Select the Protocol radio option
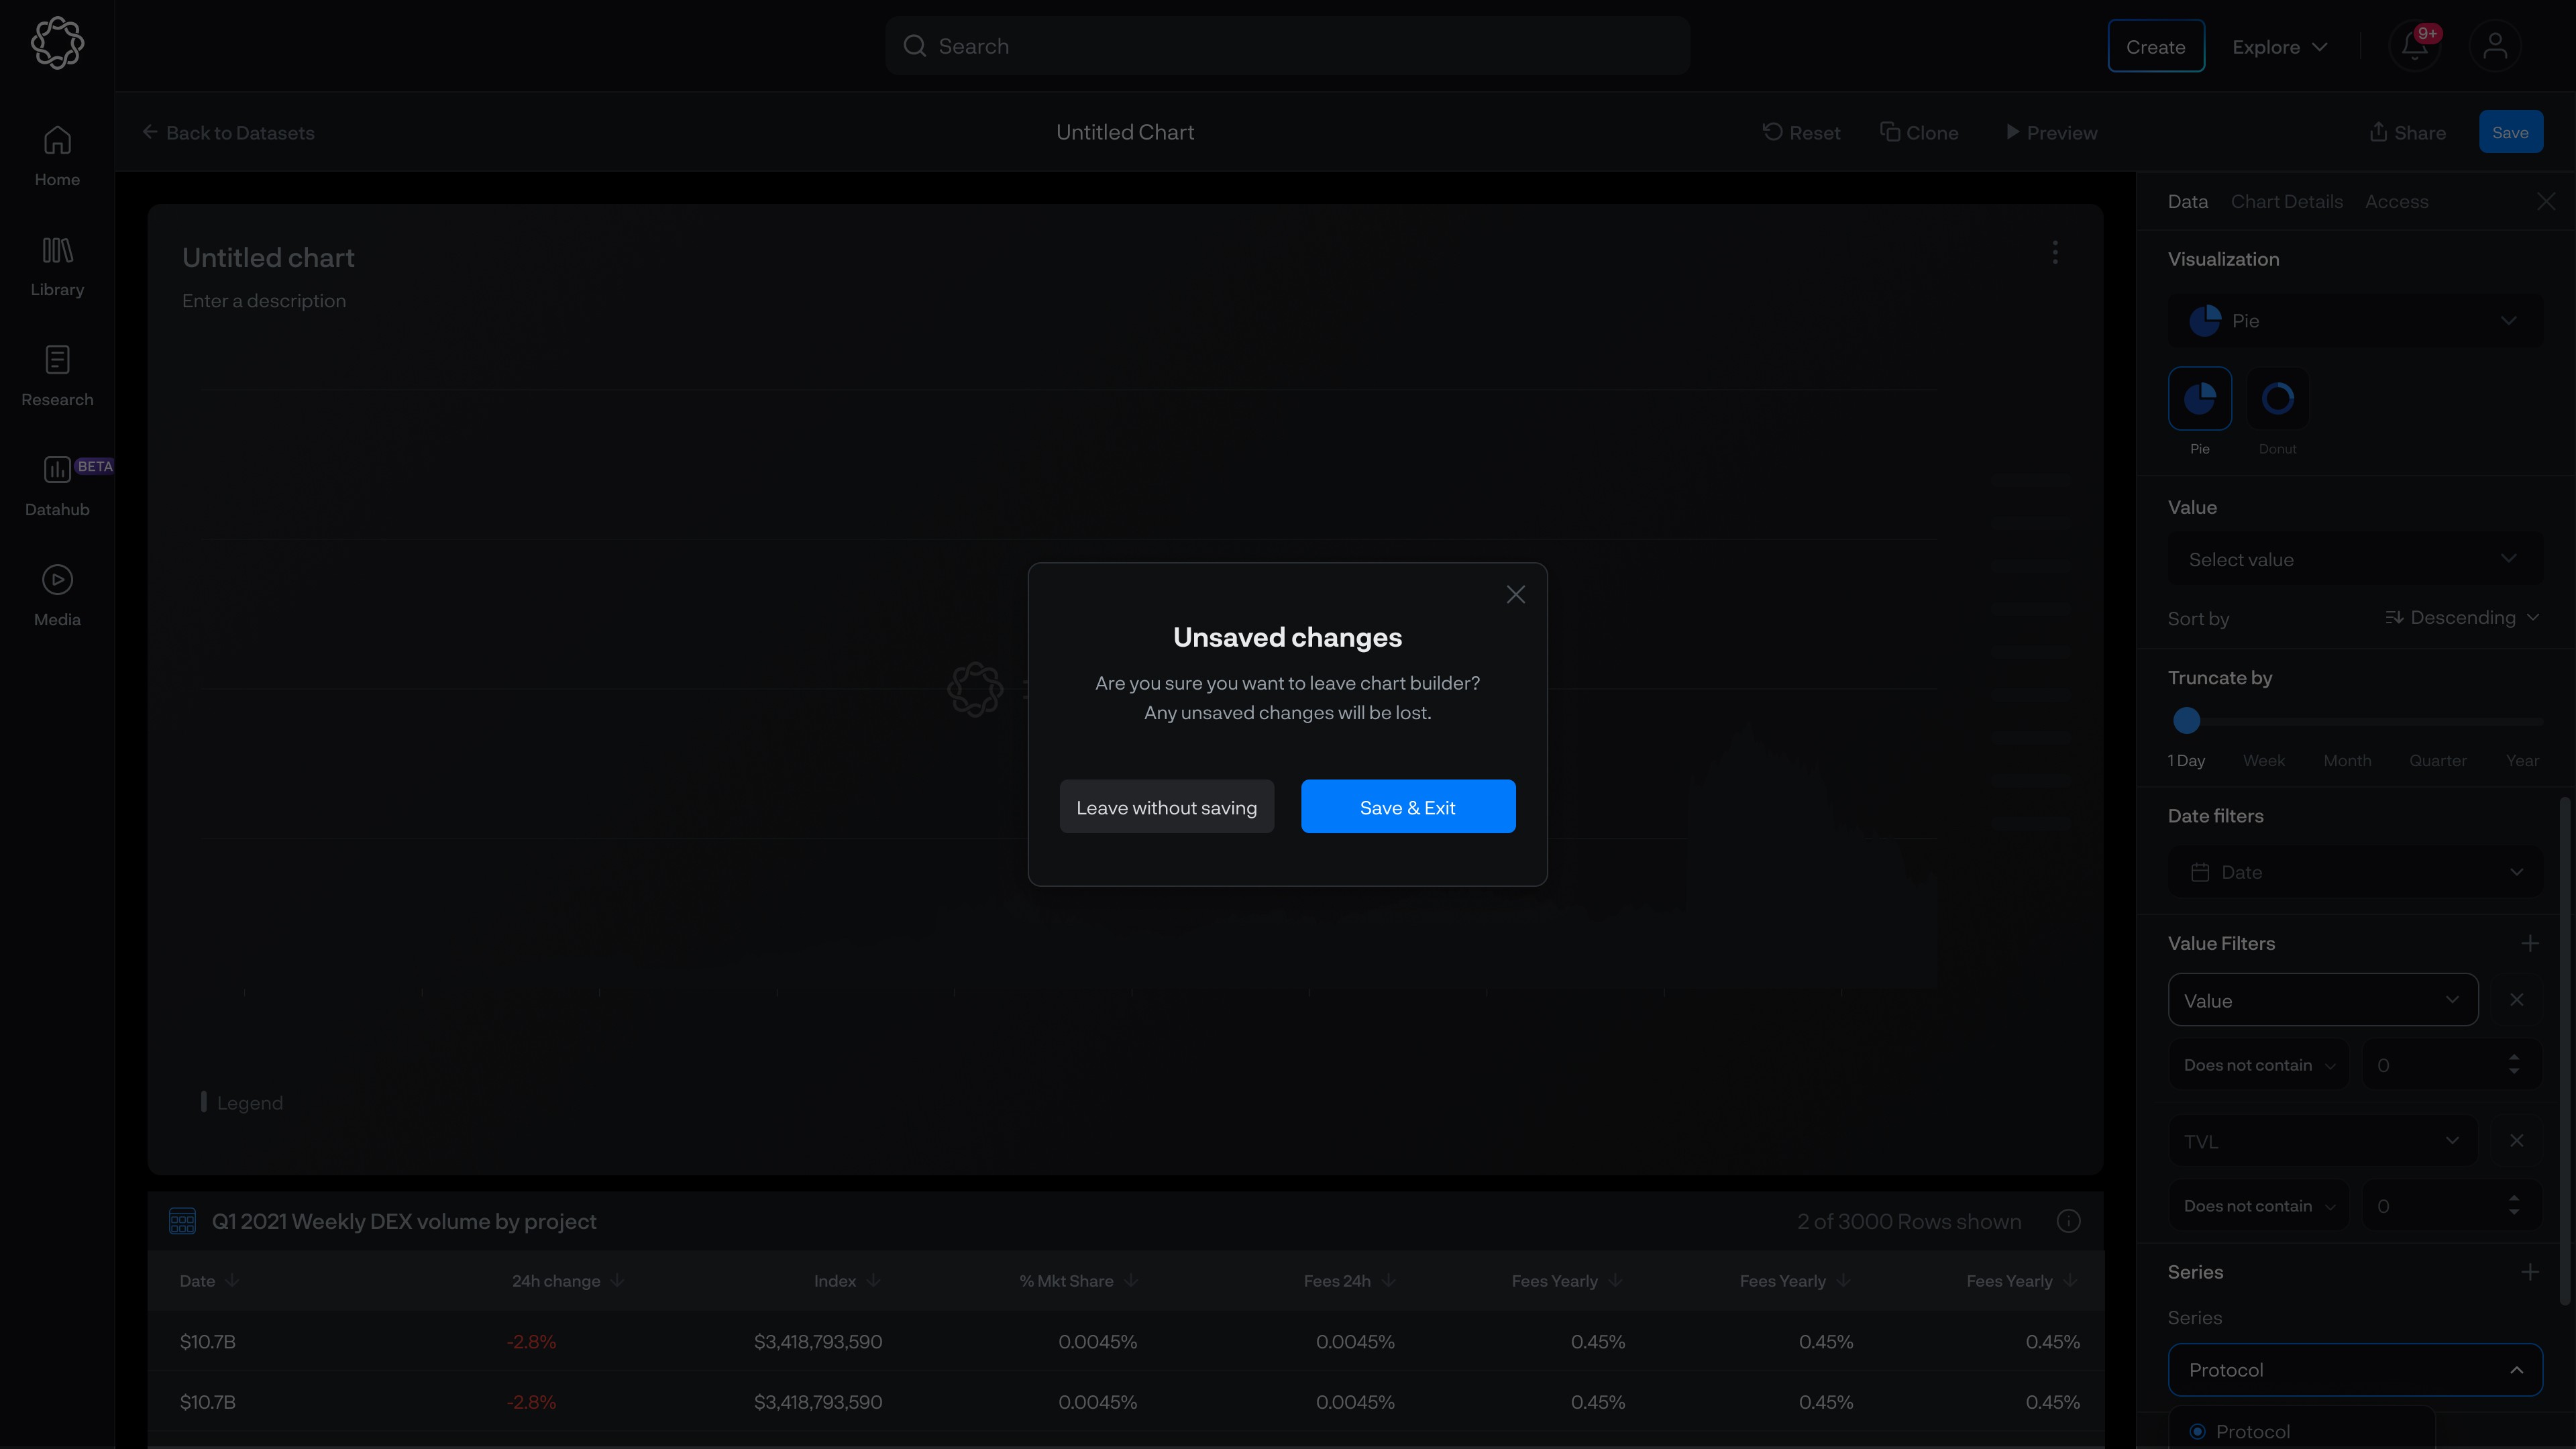Screen dimensions: 2576x1449 (2197, 1432)
